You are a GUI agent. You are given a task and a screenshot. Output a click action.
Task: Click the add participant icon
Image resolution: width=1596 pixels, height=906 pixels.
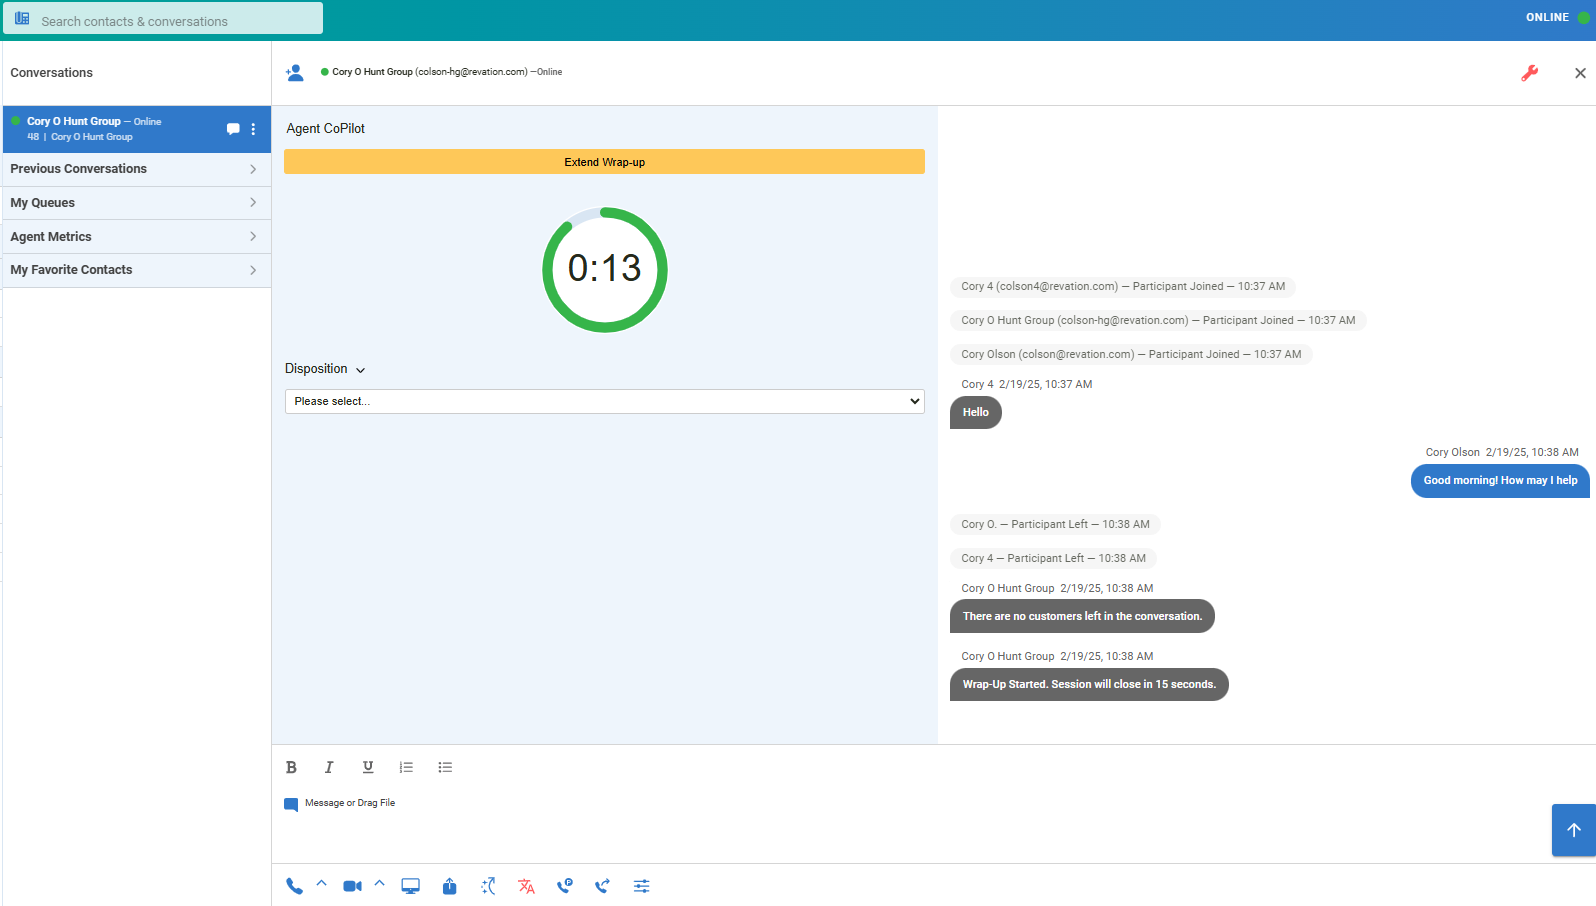coord(295,73)
